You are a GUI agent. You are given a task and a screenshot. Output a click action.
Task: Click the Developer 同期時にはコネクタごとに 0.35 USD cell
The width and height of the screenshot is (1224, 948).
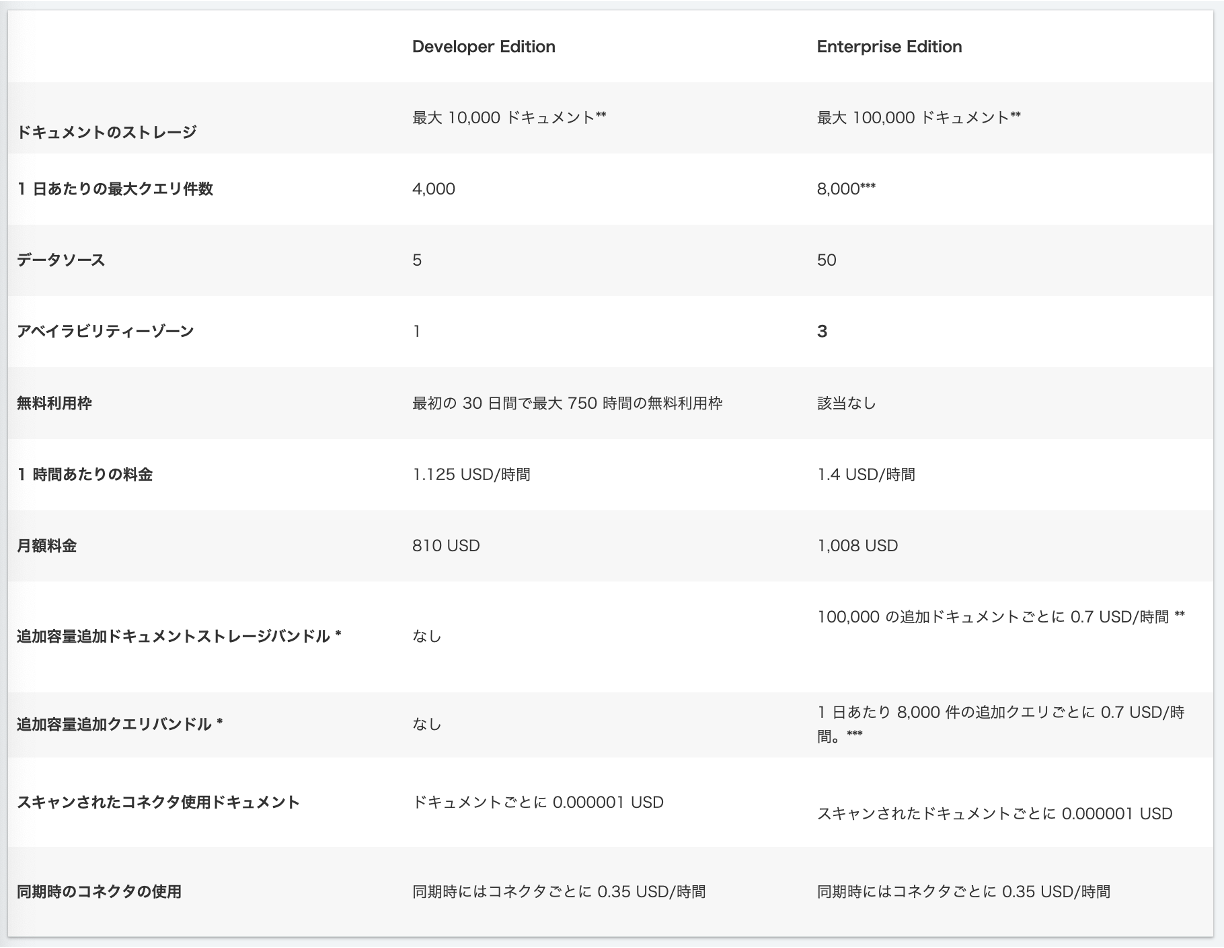pos(559,891)
